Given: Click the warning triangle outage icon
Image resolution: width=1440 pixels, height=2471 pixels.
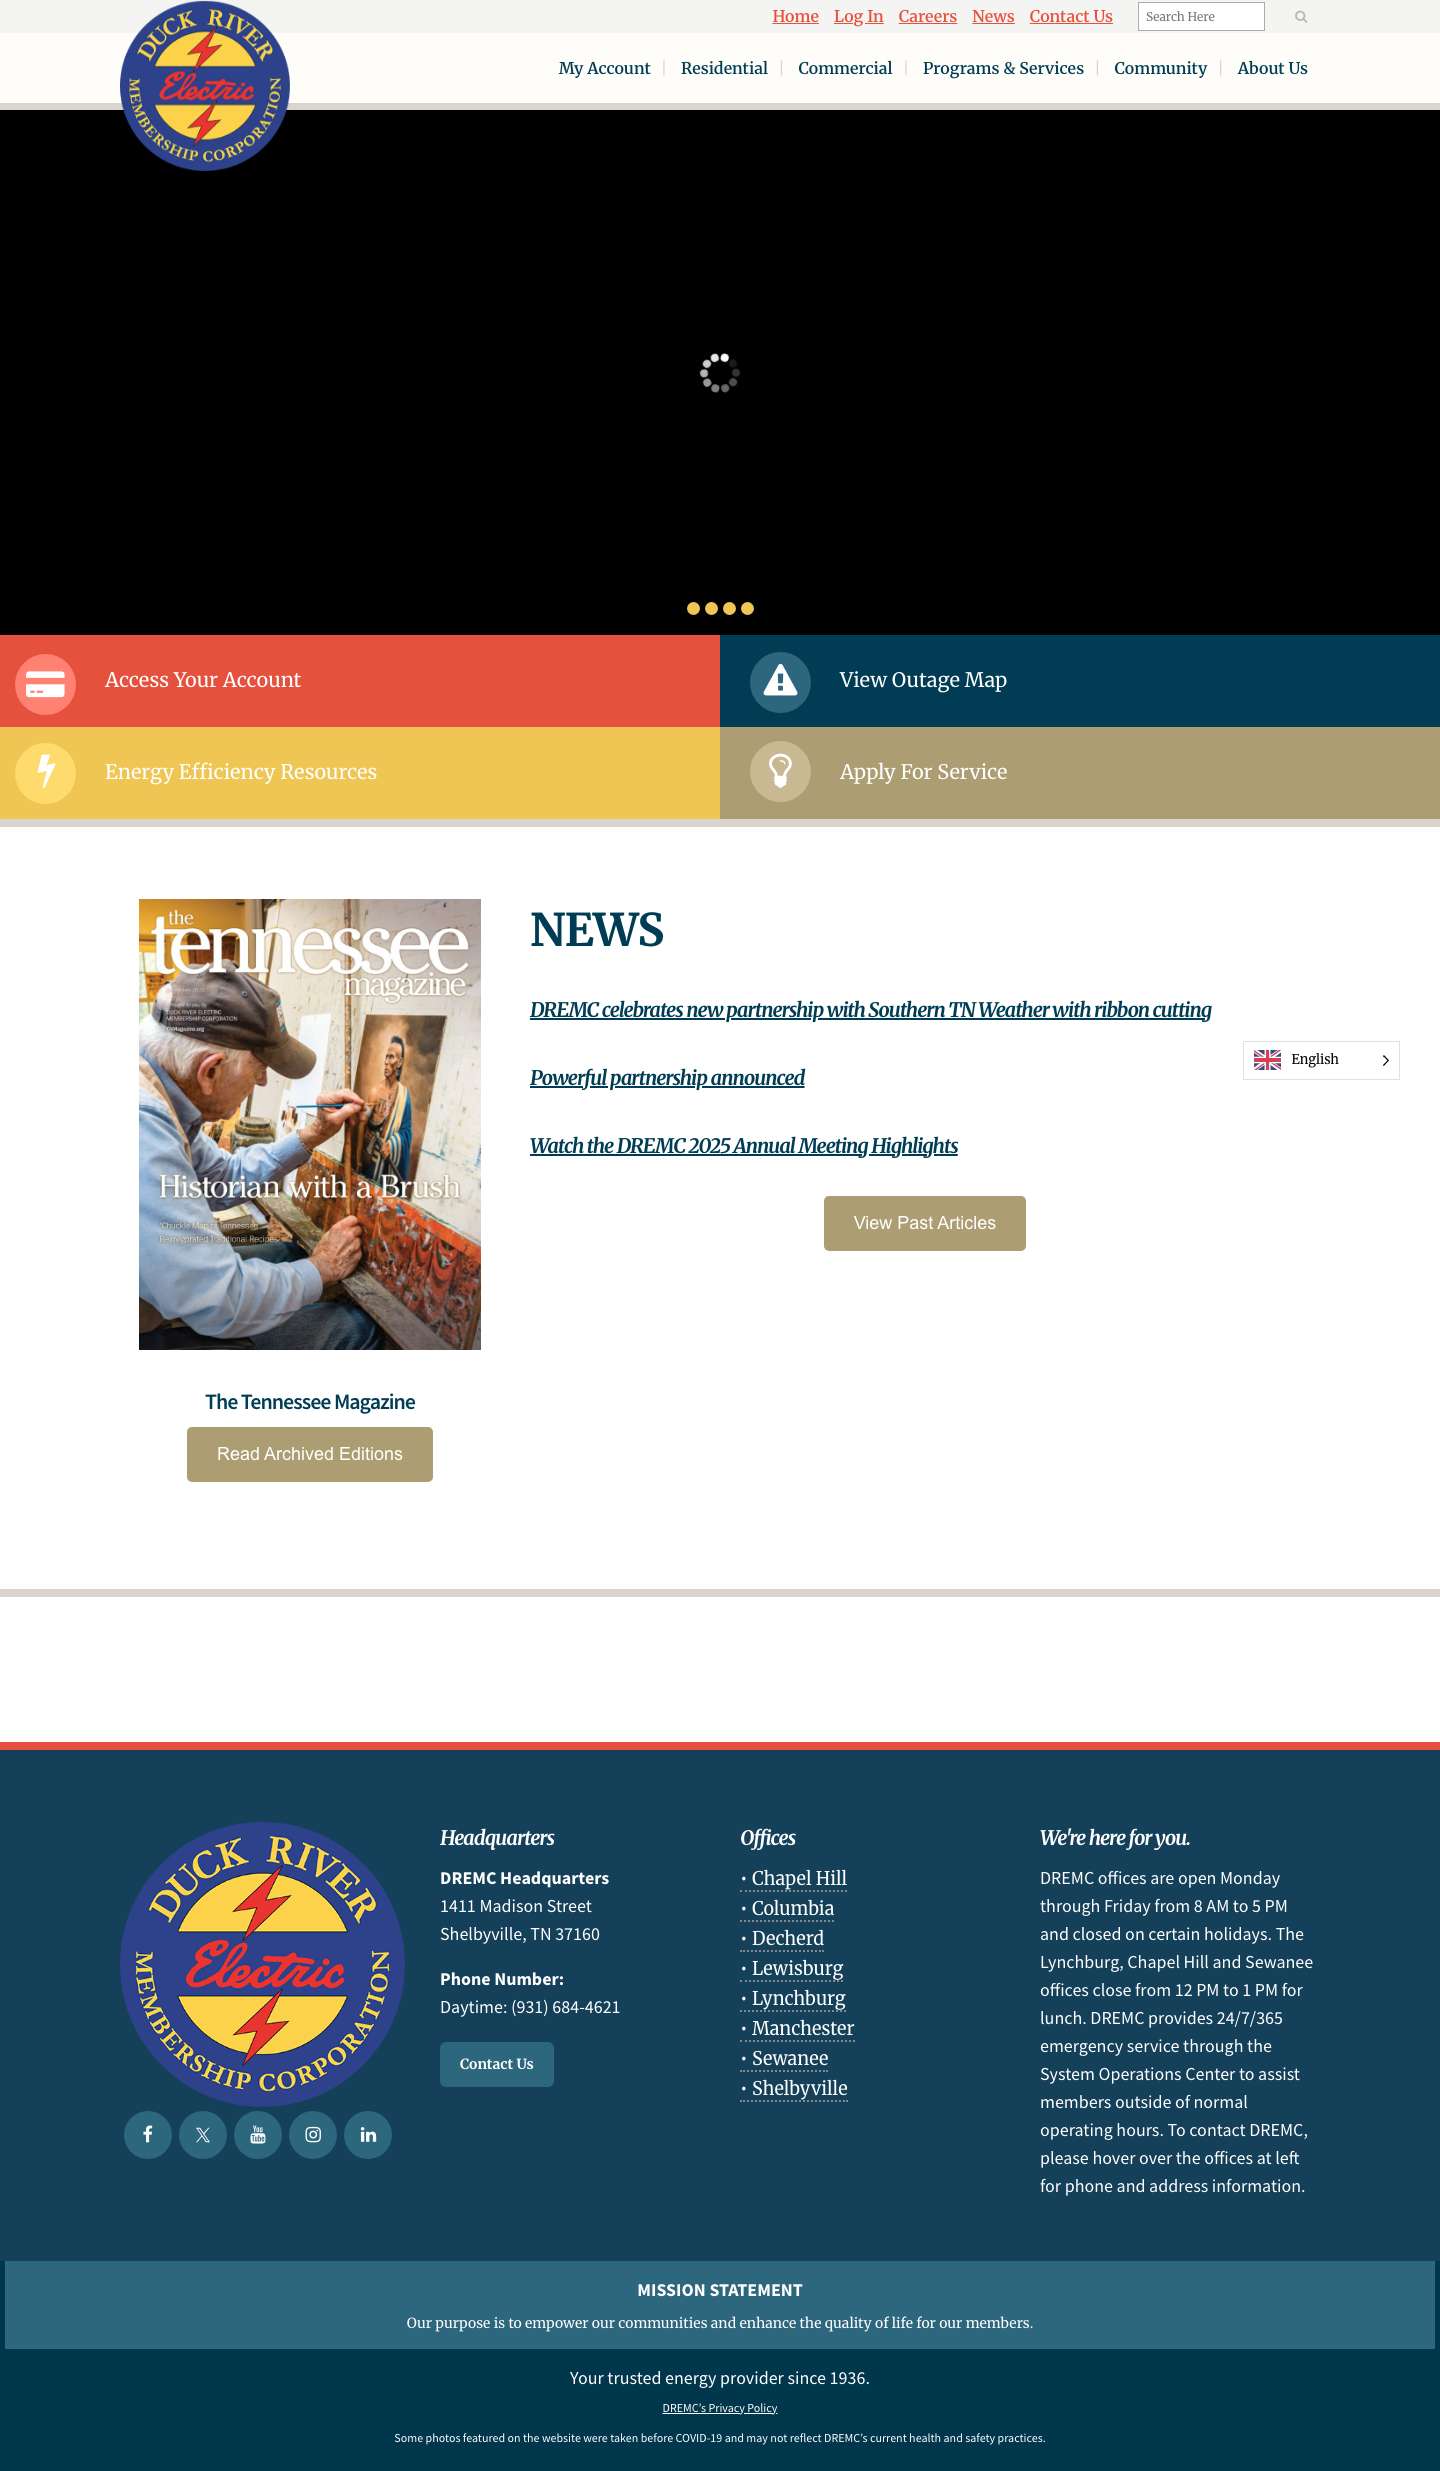Looking at the screenshot, I should click(x=780, y=682).
